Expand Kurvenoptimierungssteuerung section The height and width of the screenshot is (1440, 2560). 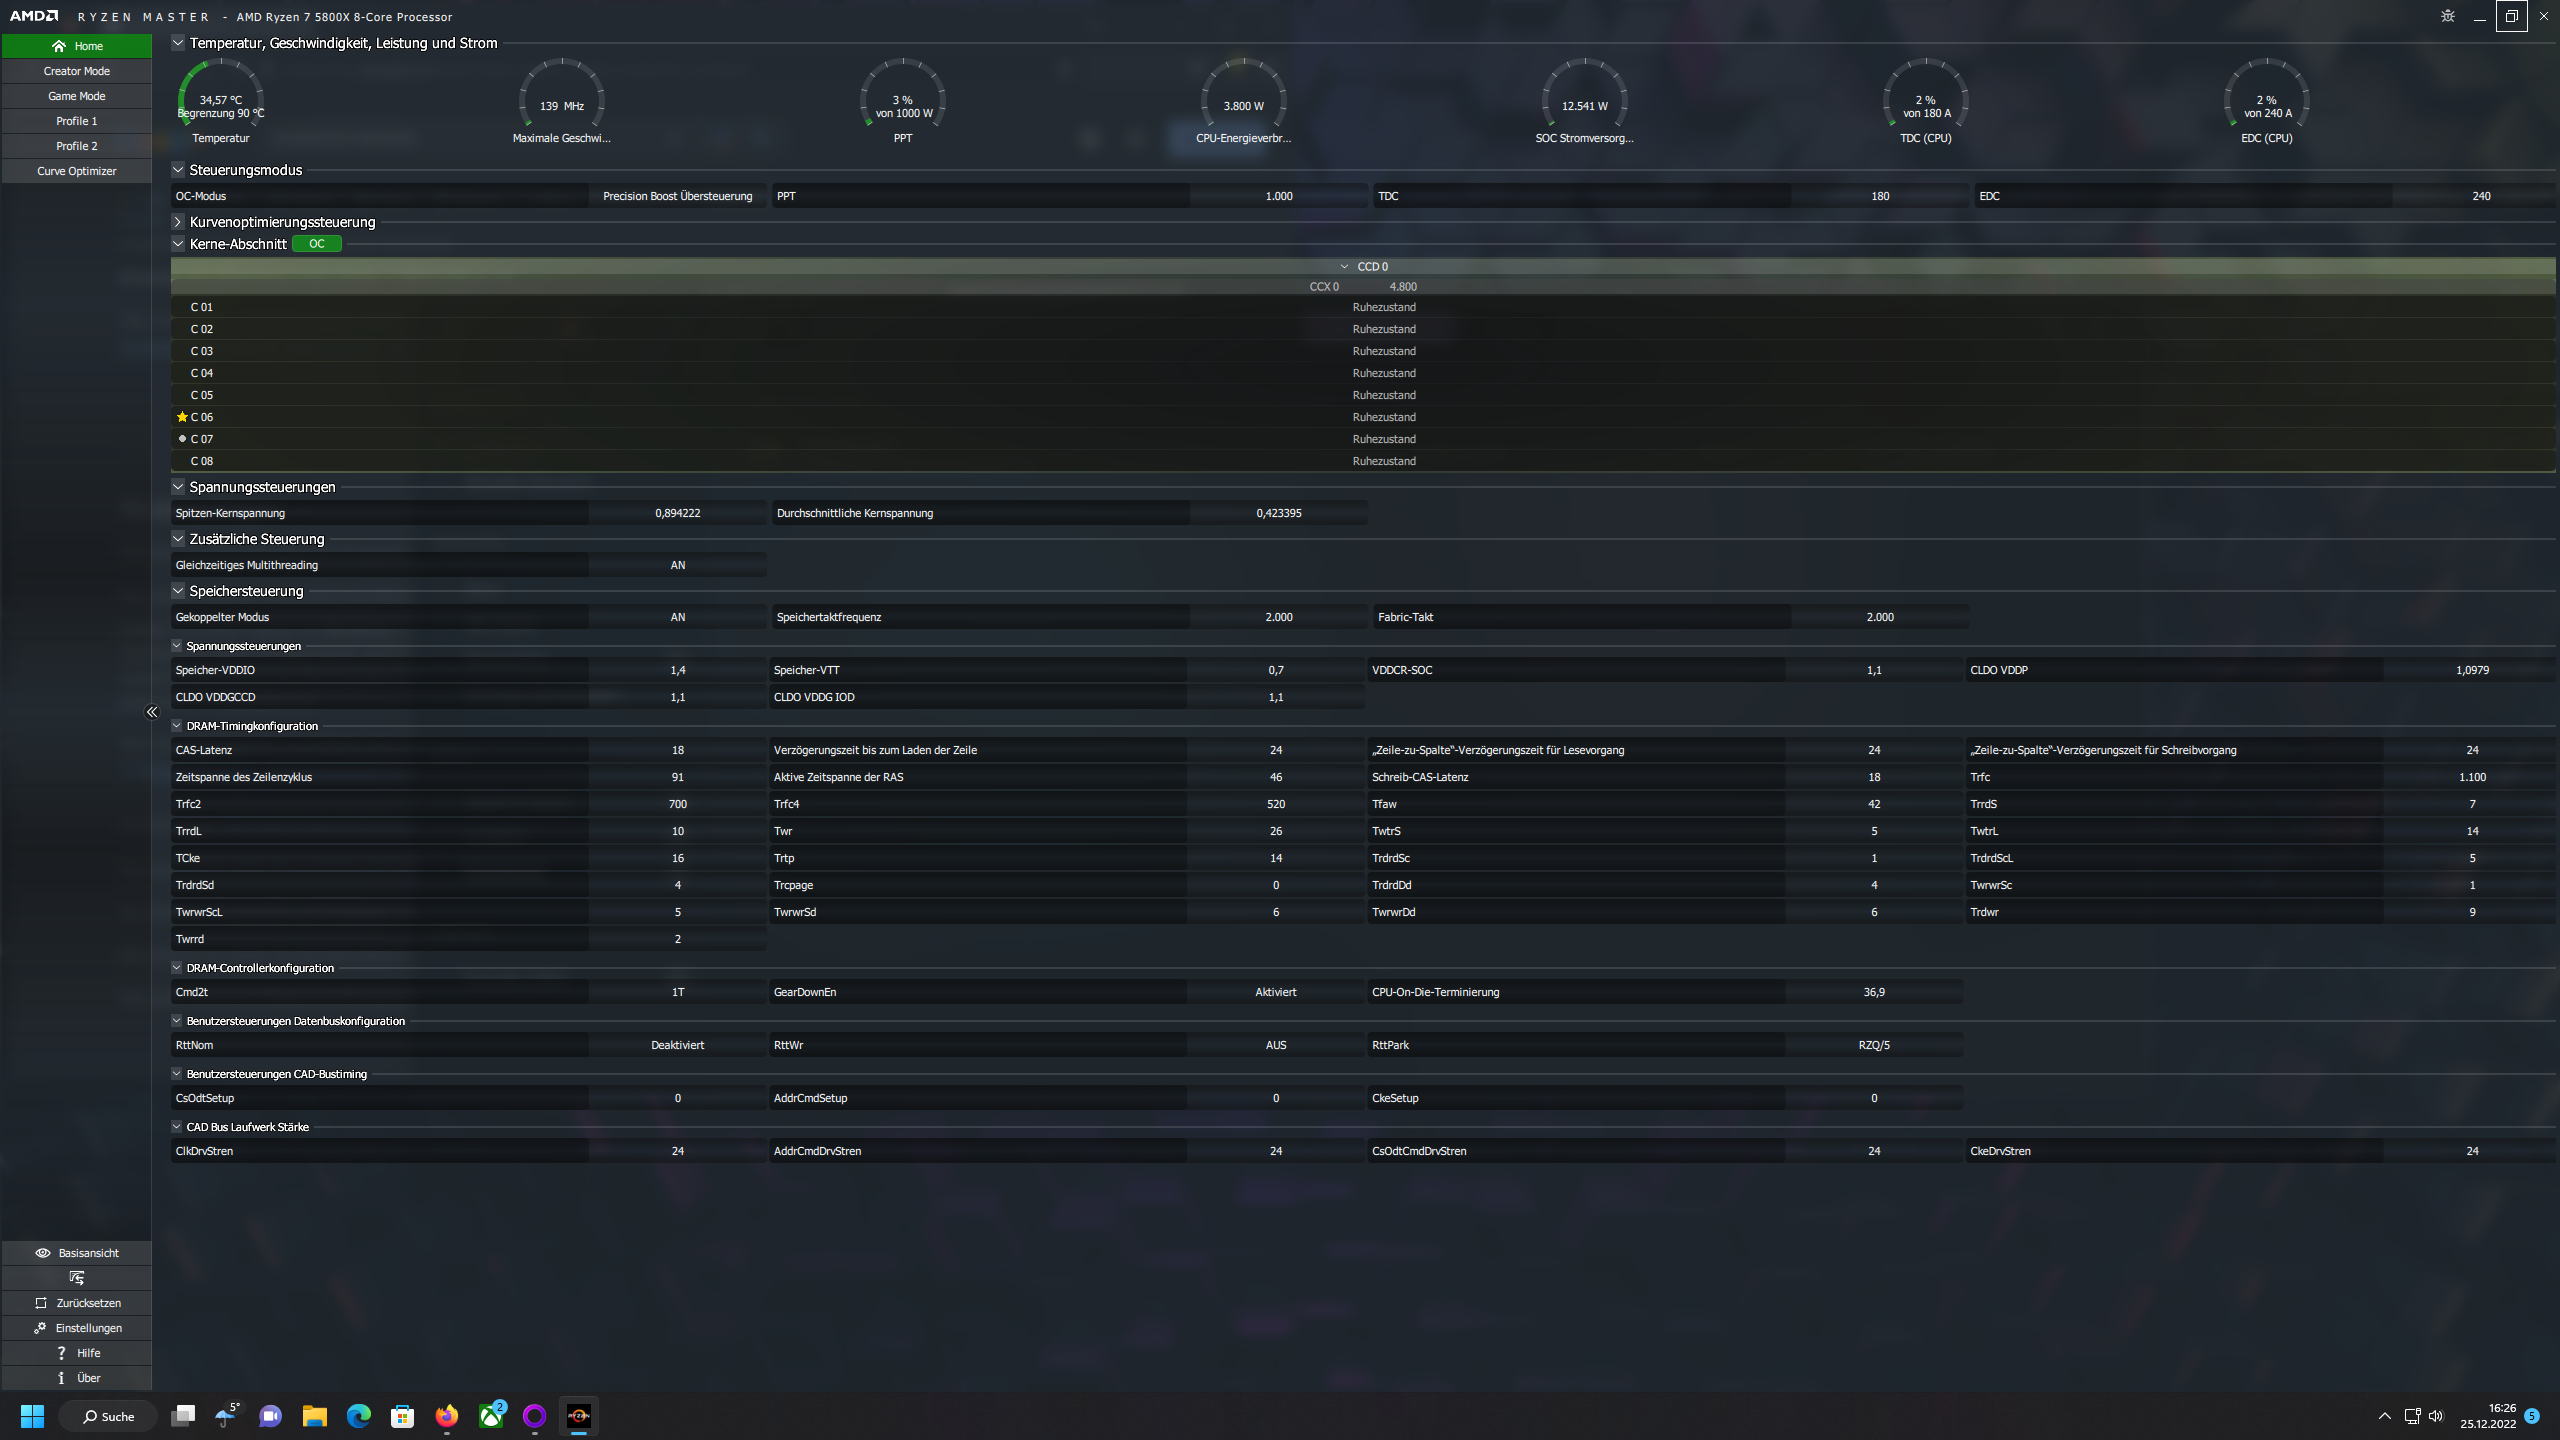[178, 222]
